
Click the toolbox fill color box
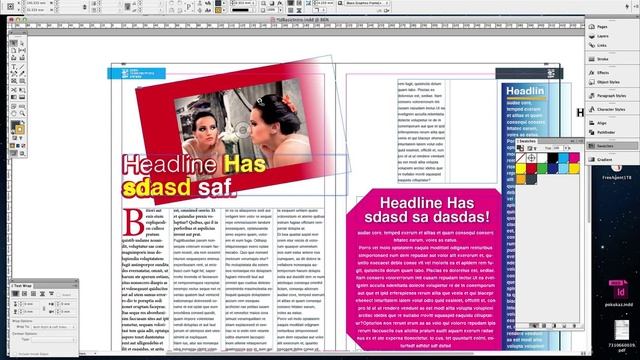click(x=15, y=124)
